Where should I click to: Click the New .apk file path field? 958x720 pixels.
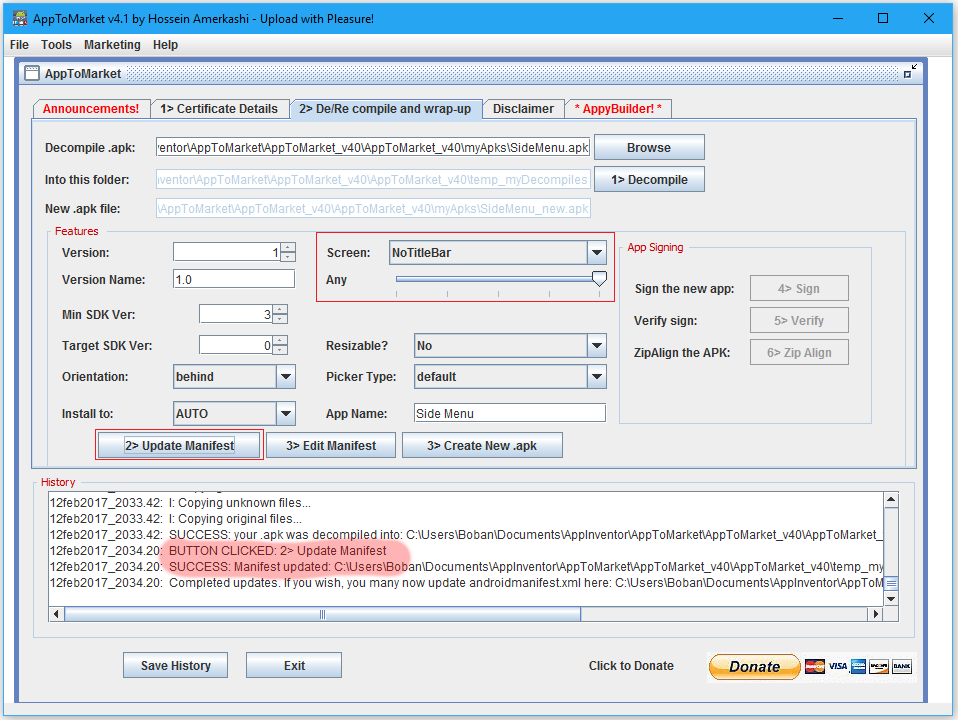tap(373, 208)
